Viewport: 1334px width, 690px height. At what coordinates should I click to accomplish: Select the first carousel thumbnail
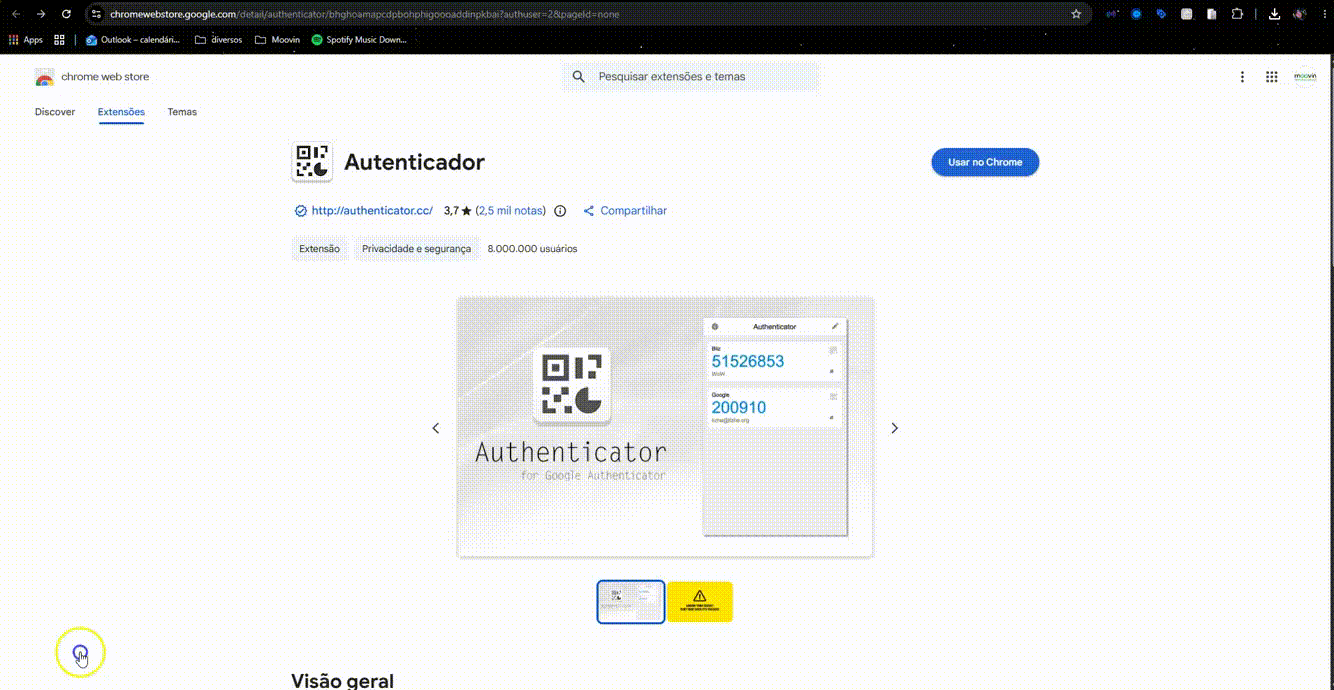pos(631,602)
